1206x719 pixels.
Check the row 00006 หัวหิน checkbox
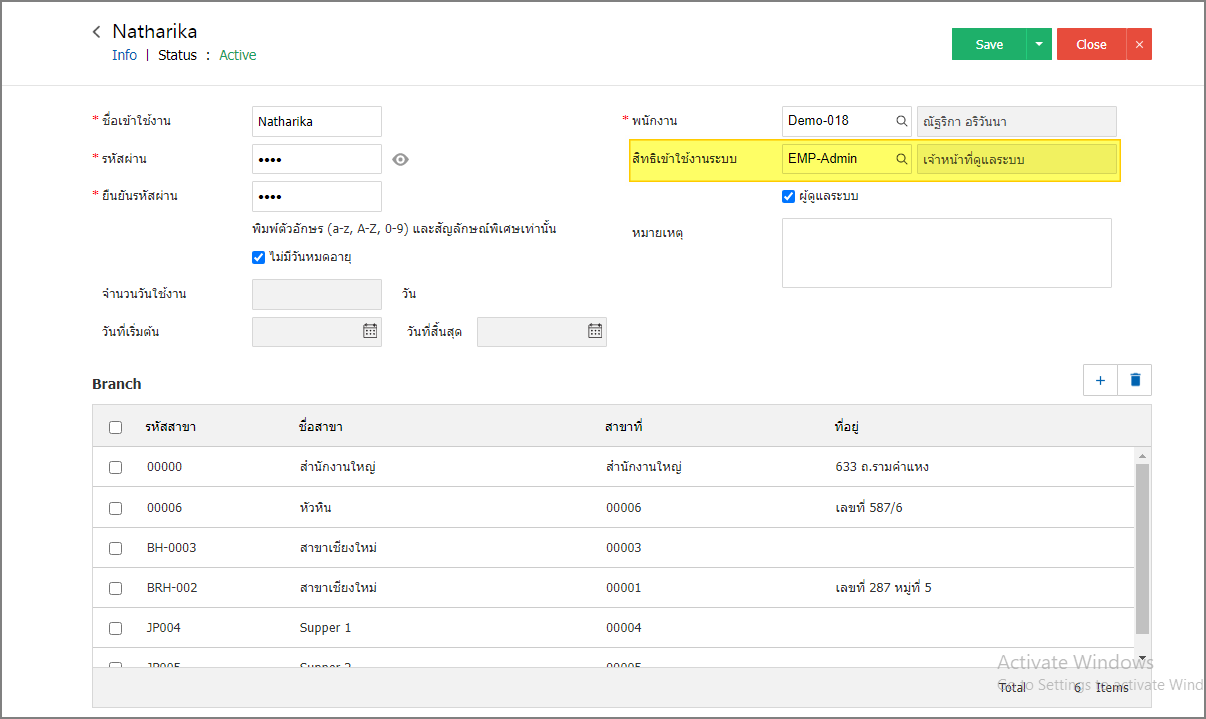(x=115, y=508)
